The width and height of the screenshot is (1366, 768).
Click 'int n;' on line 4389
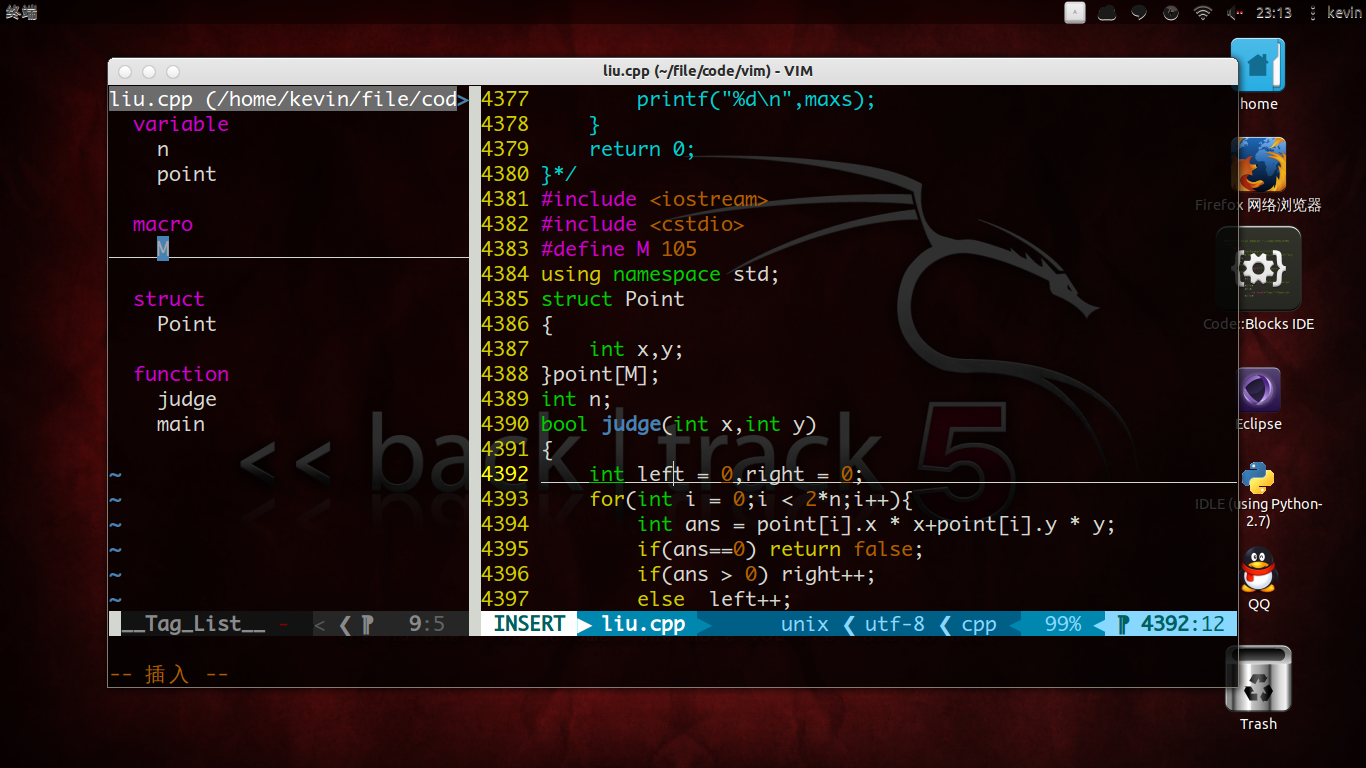click(x=576, y=399)
